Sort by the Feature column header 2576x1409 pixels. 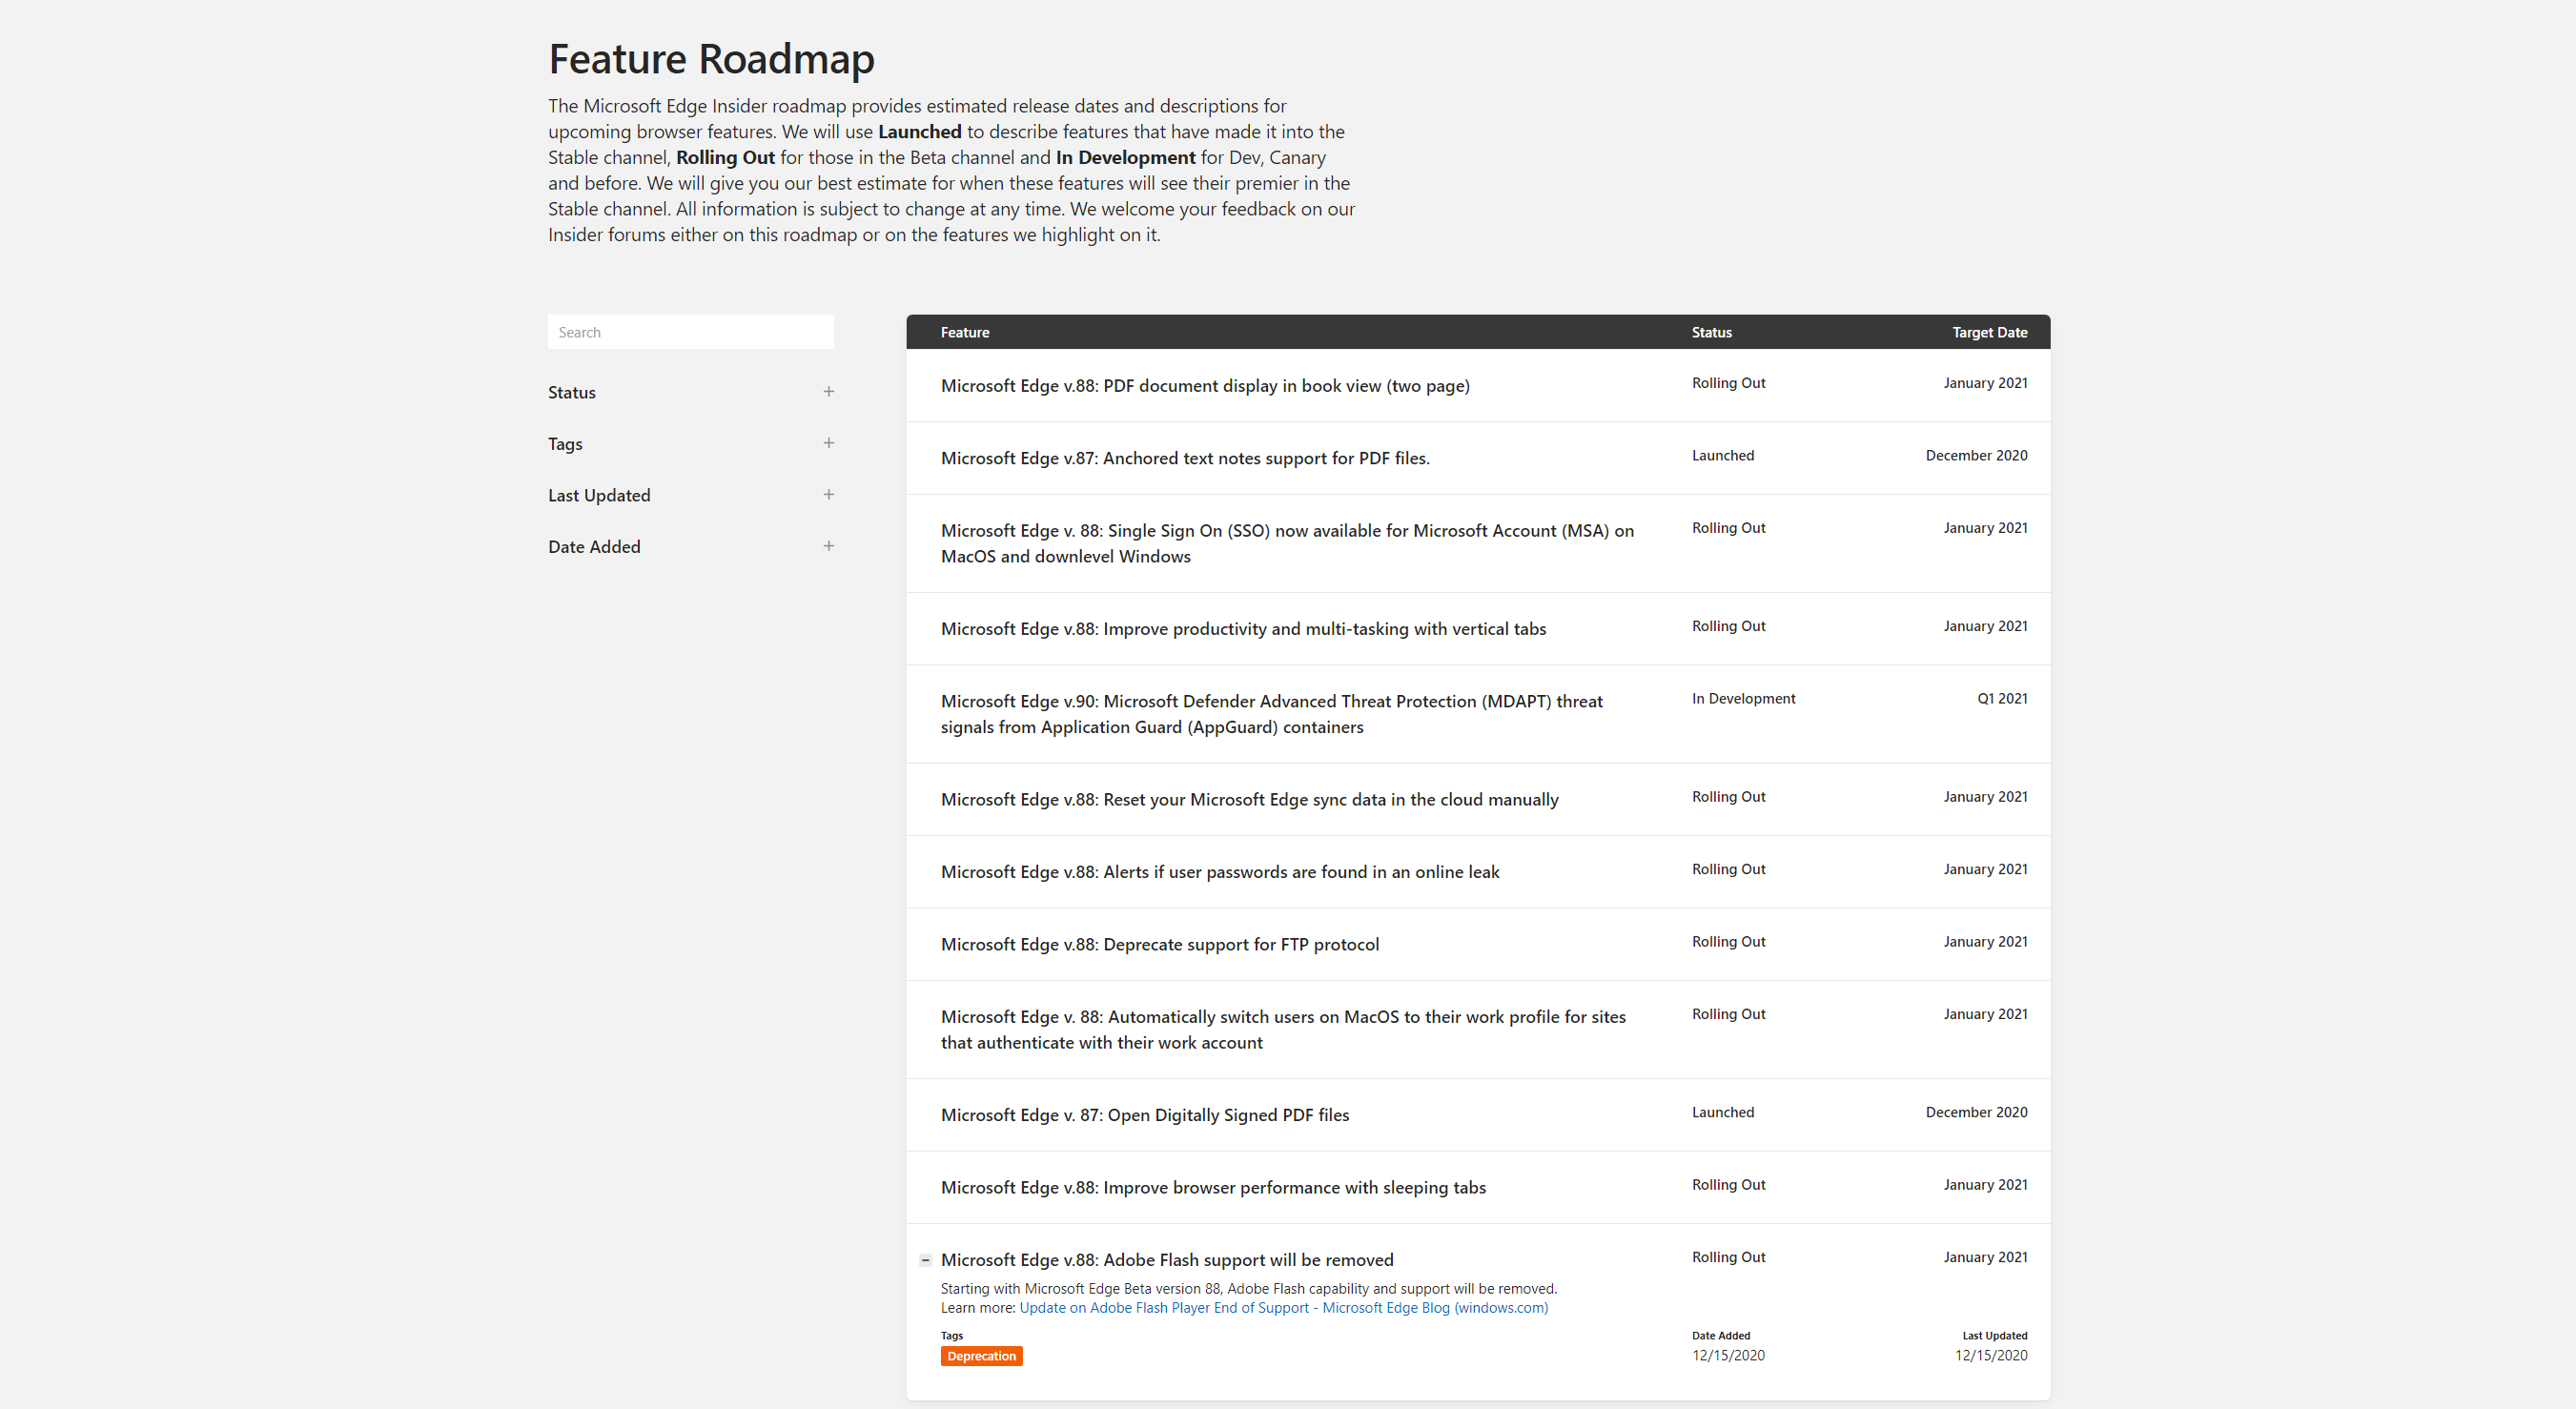(x=964, y=332)
